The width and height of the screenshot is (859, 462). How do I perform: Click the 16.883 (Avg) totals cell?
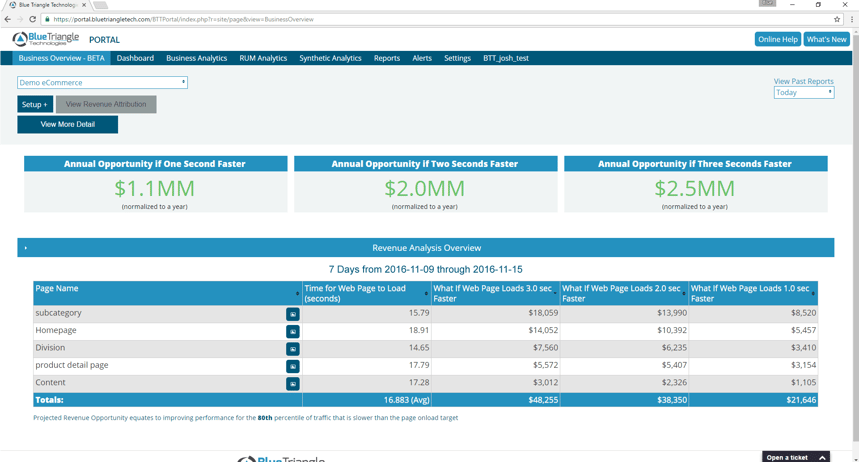point(366,400)
